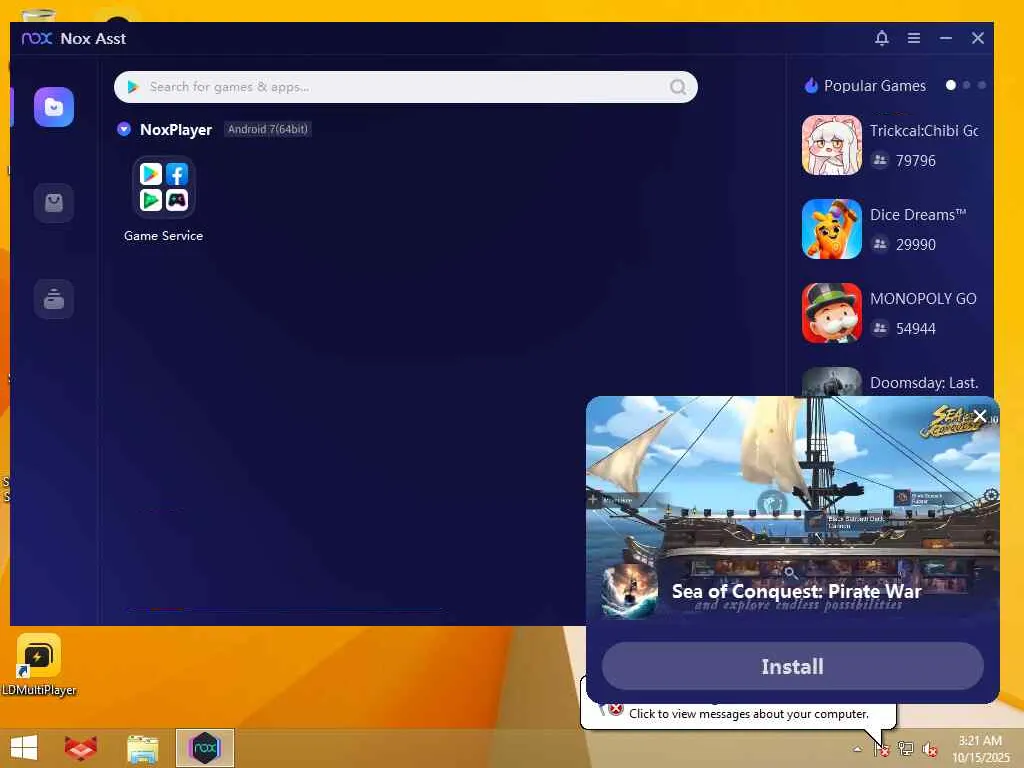This screenshot has width=1024, height=768.
Task: Click the Popular Games flame icon
Action: point(811,86)
